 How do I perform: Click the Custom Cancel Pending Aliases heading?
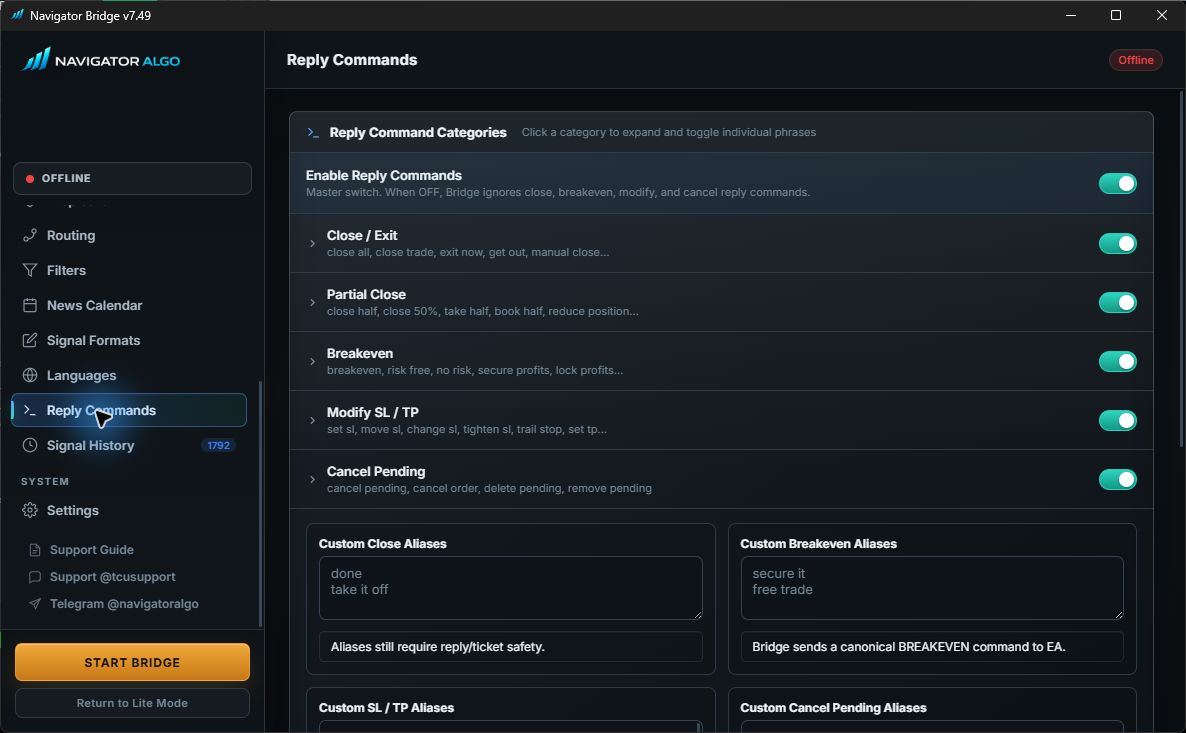pyautogui.click(x=833, y=708)
